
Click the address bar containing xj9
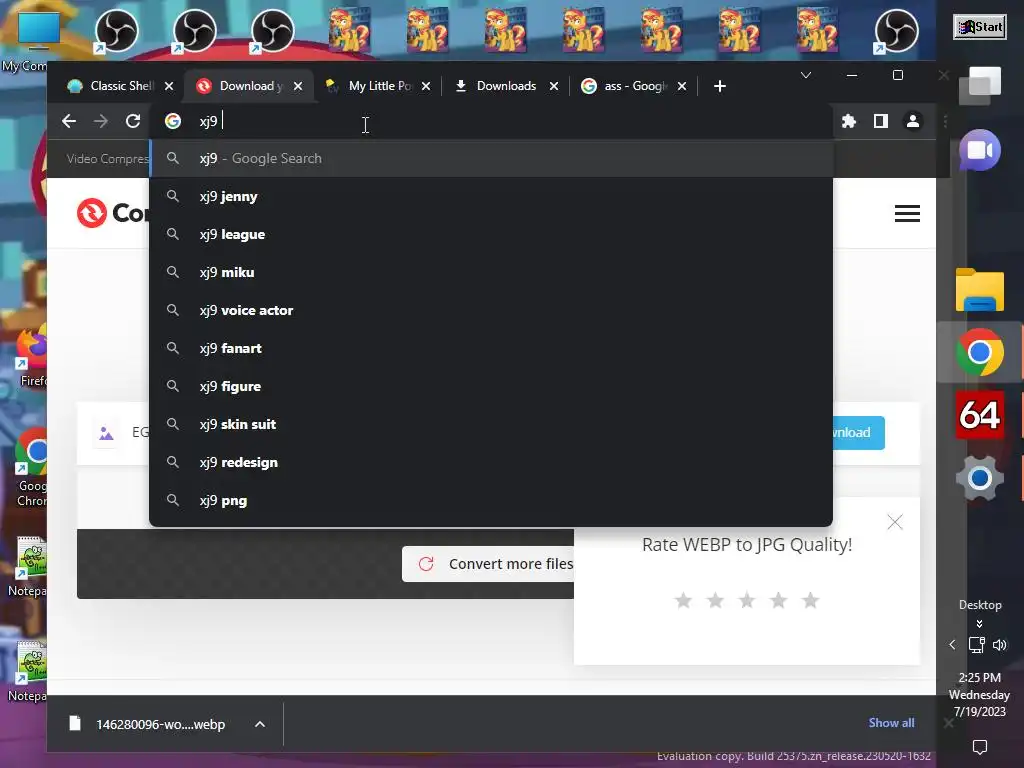click(491, 121)
